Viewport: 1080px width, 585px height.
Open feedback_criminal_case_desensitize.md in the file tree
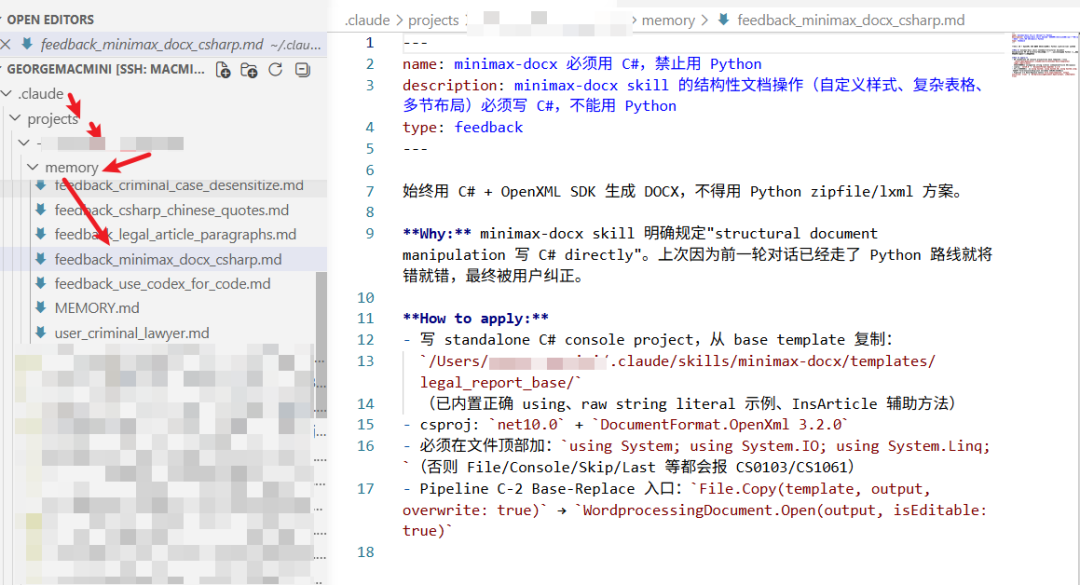coord(179,185)
